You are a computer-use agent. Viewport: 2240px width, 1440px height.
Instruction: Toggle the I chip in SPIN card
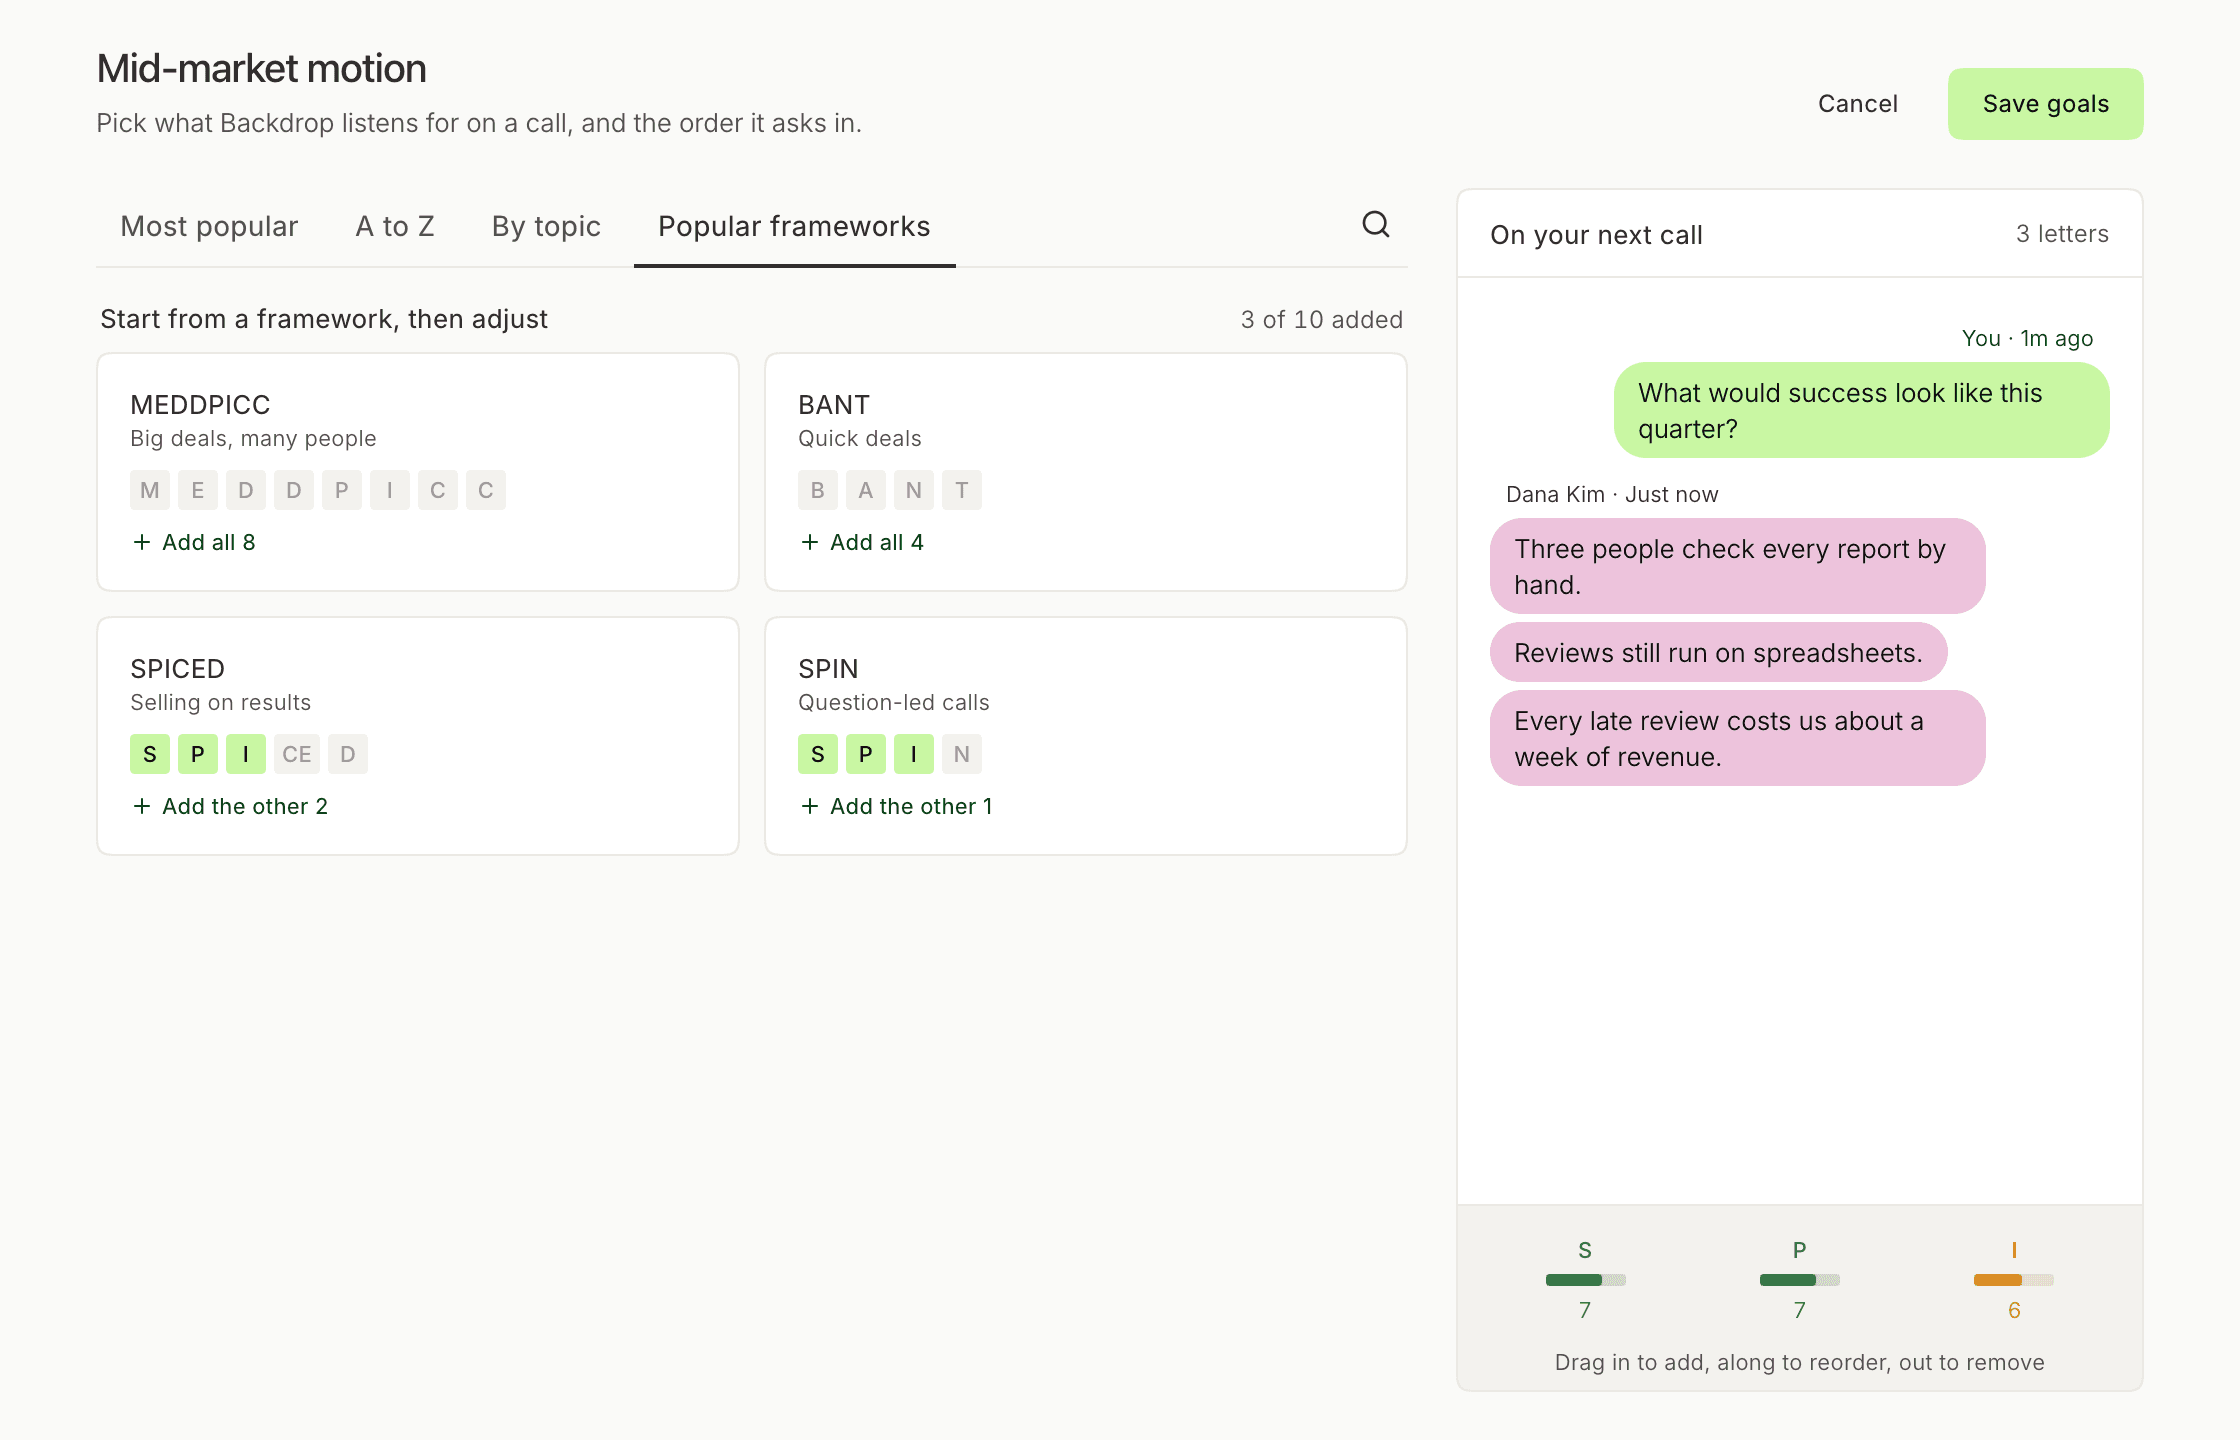point(914,754)
